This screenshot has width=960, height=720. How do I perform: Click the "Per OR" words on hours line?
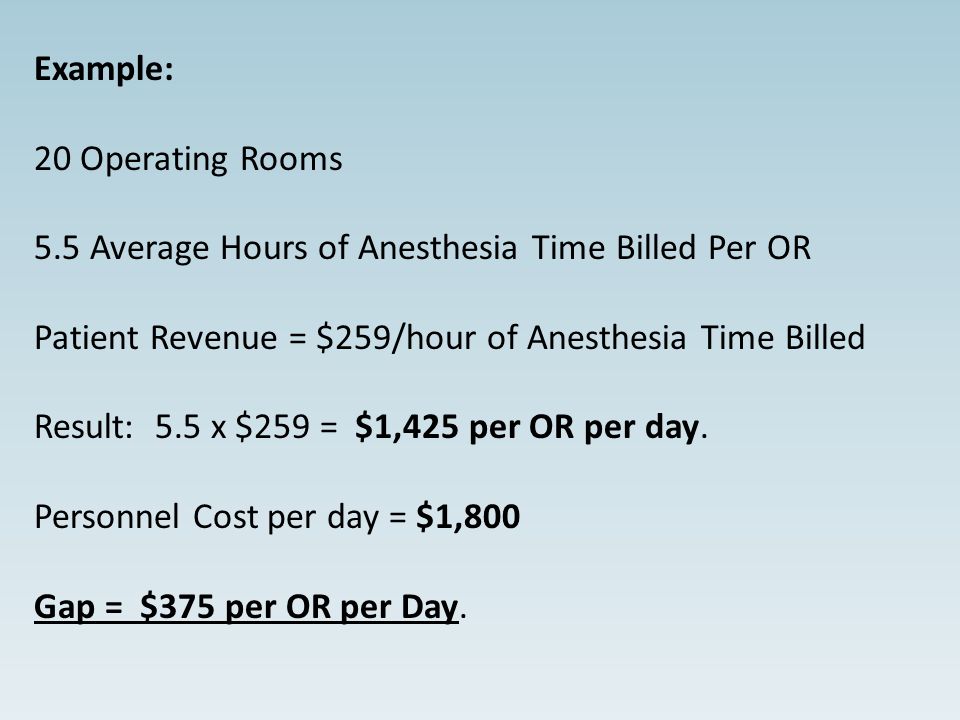[x=759, y=248]
